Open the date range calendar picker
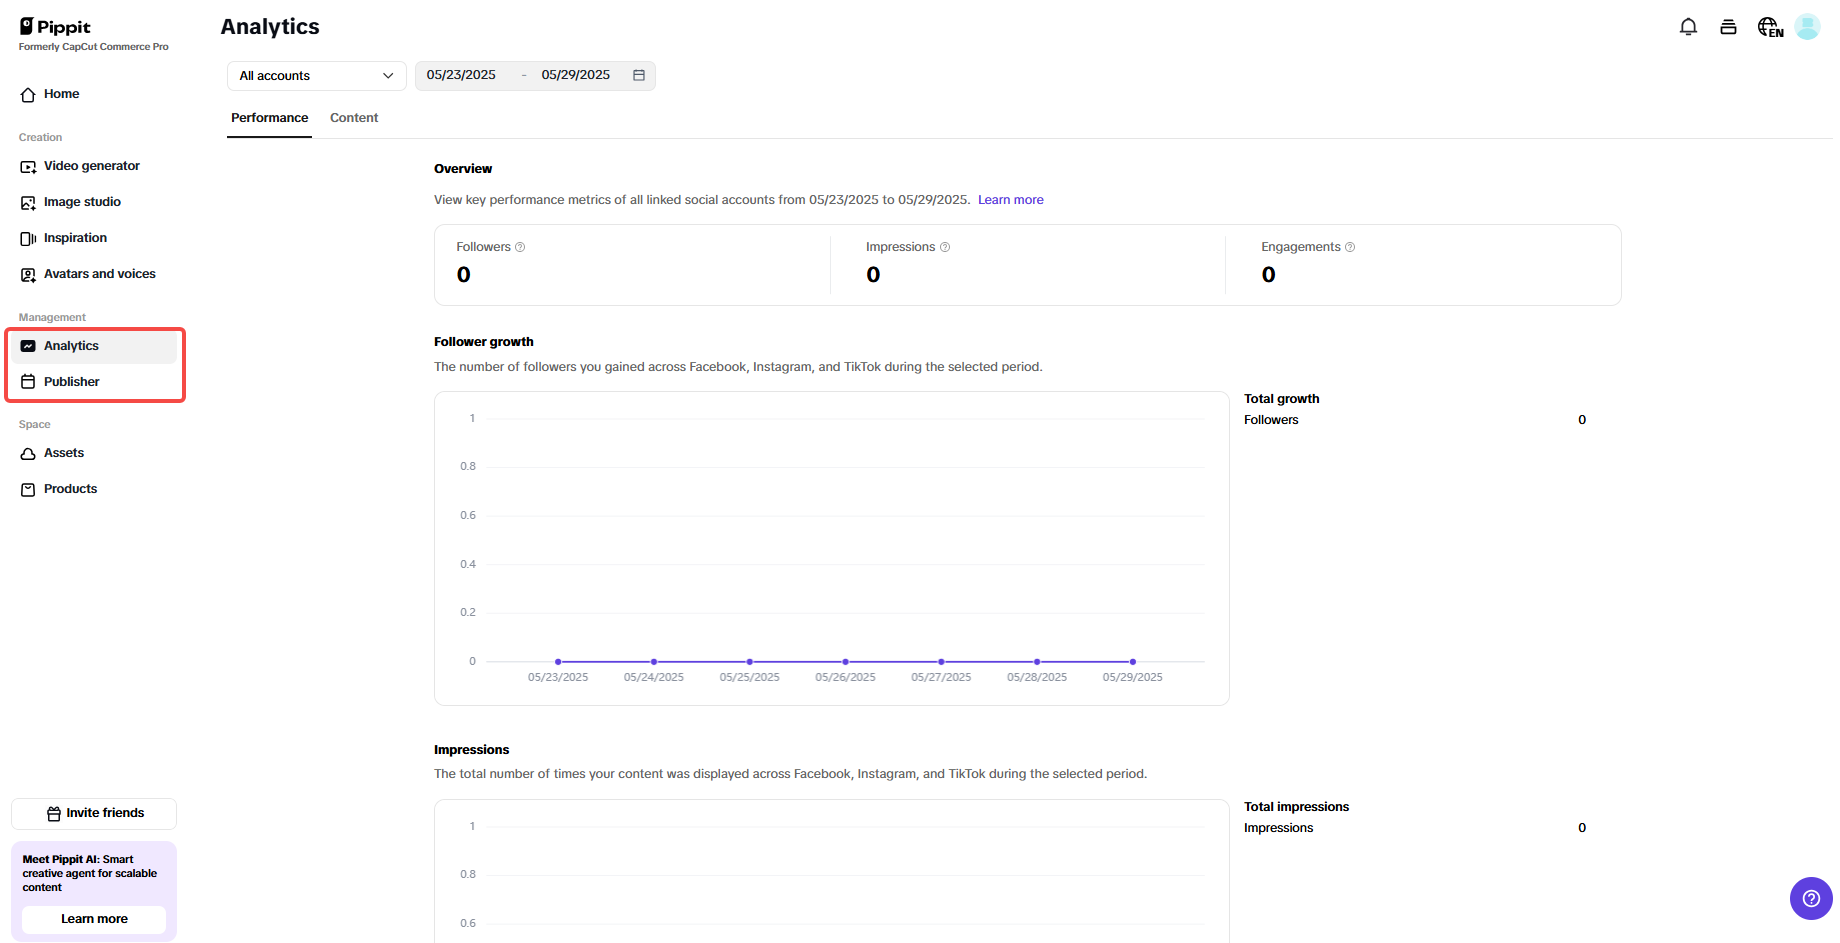The image size is (1840, 943). 639,75
